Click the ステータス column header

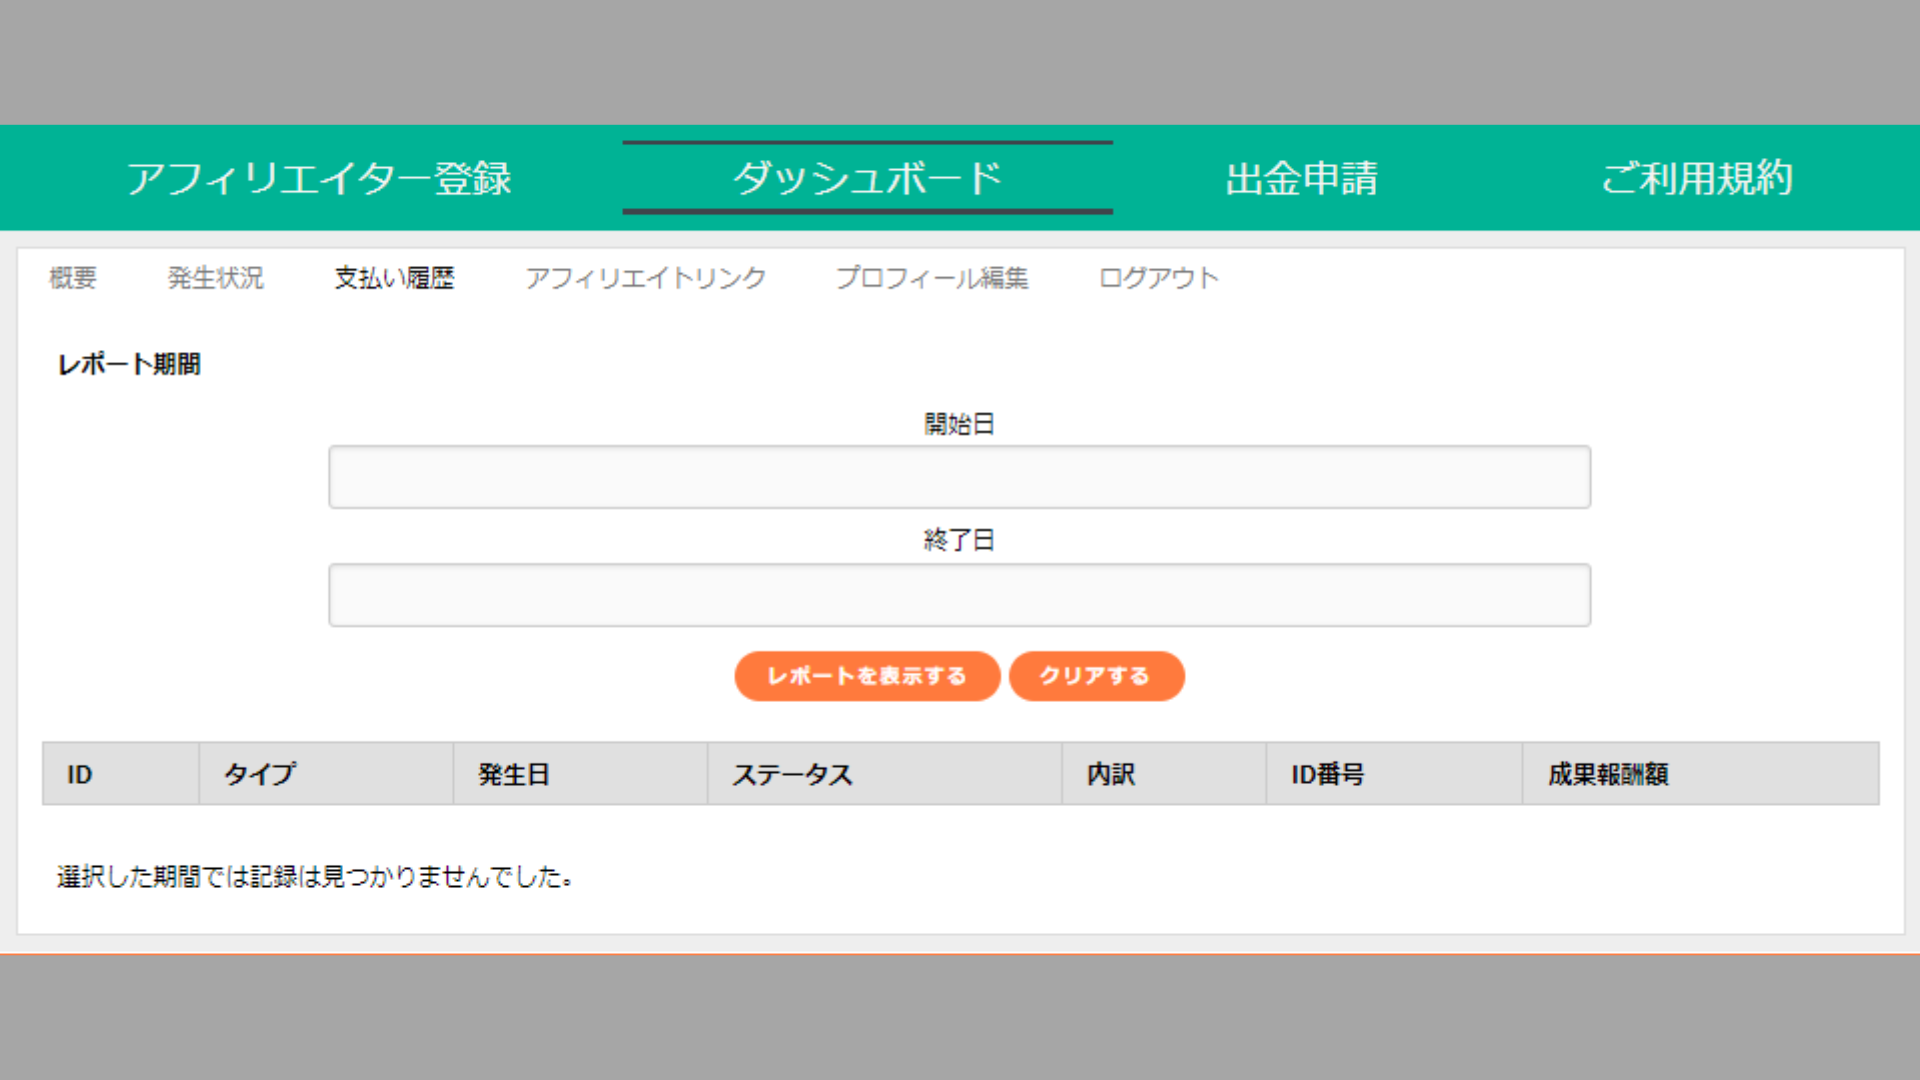pyautogui.click(x=885, y=774)
